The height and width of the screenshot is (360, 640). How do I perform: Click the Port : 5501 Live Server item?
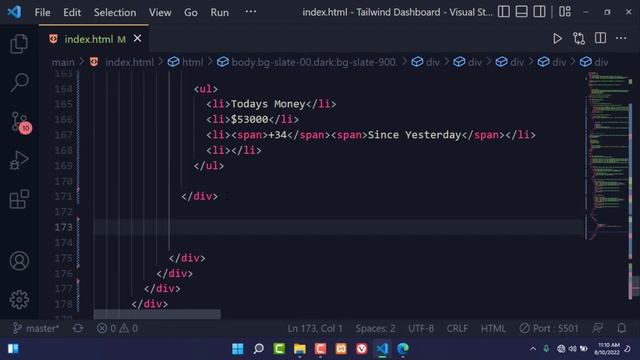549,328
